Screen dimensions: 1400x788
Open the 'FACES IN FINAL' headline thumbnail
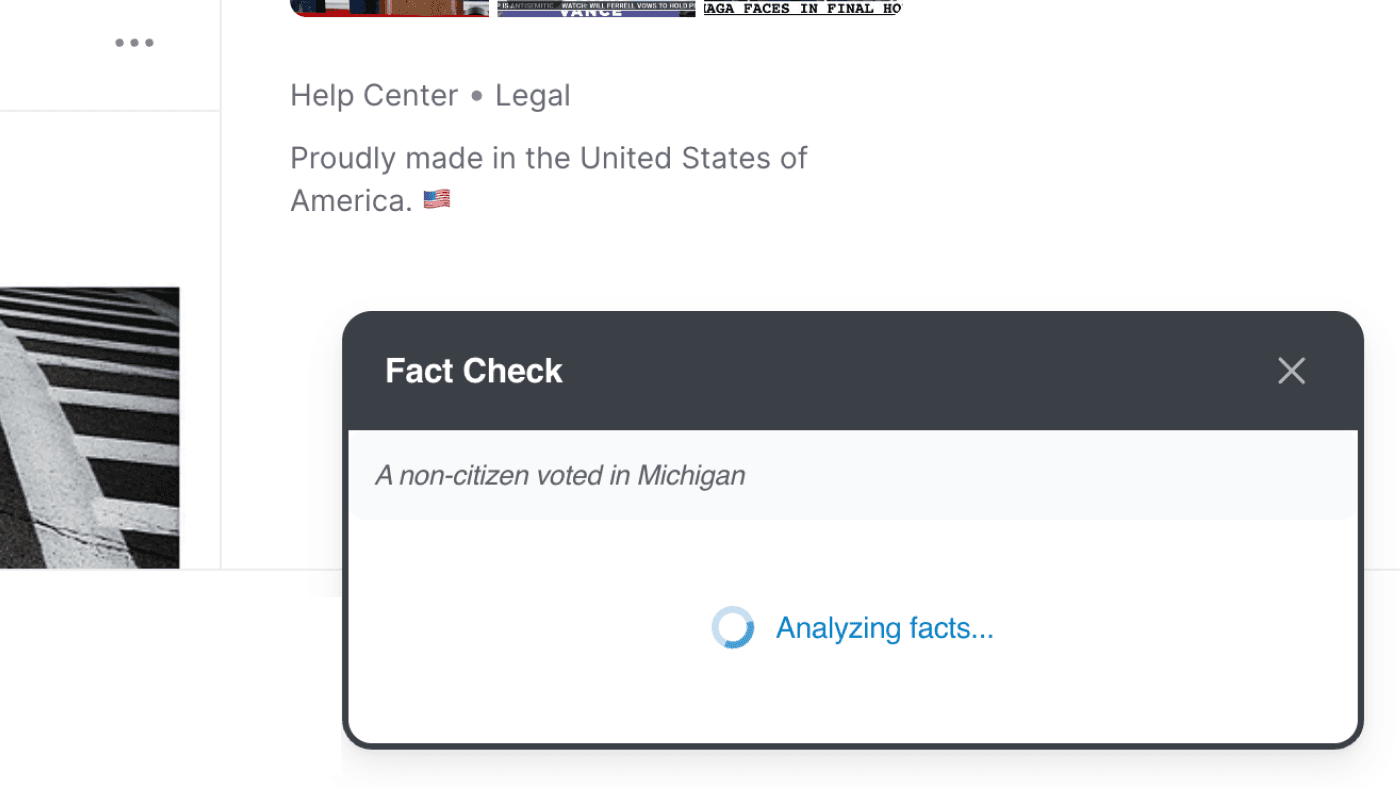pos(802,8)
